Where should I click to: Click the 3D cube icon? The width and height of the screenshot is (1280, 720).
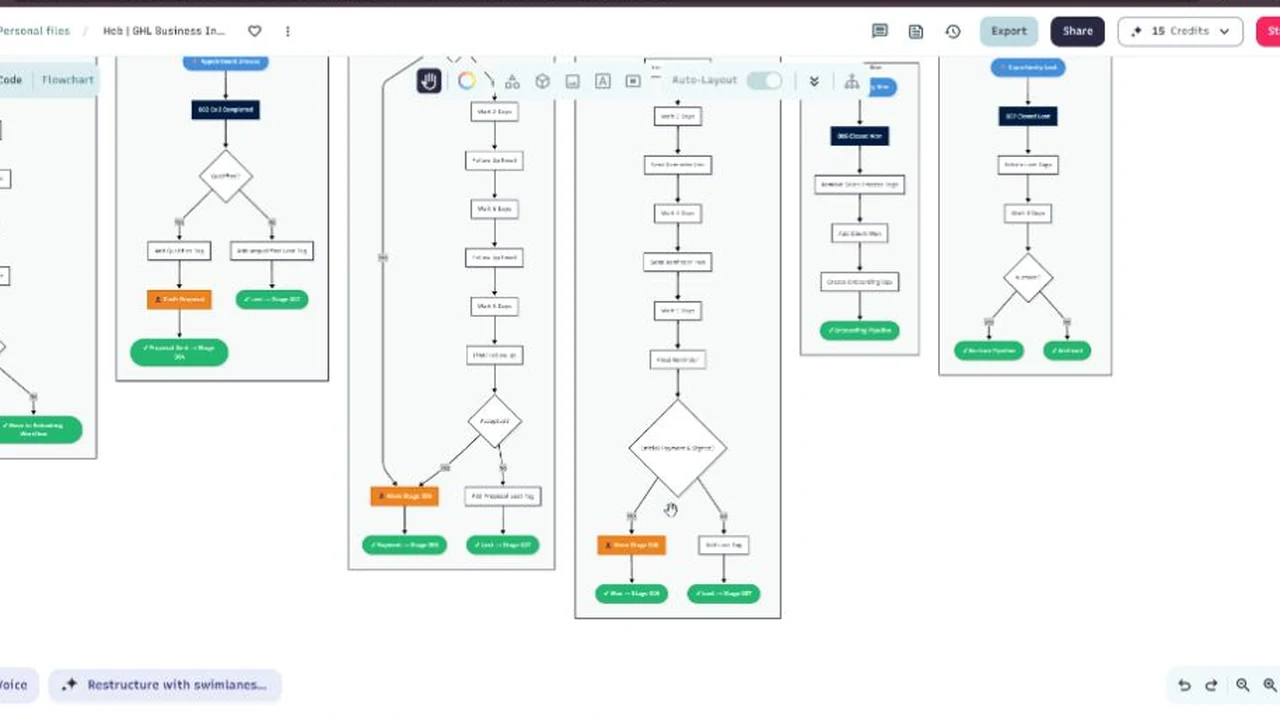(543, 81)
